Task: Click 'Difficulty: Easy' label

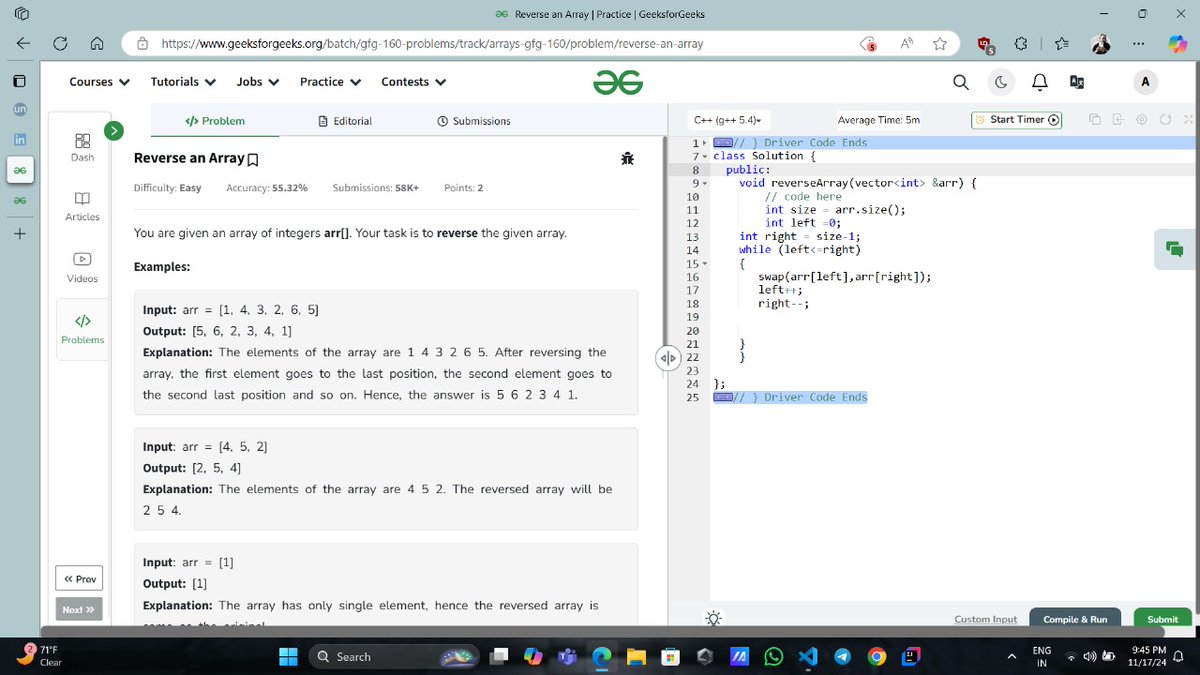Action: [x=168, y=188]
